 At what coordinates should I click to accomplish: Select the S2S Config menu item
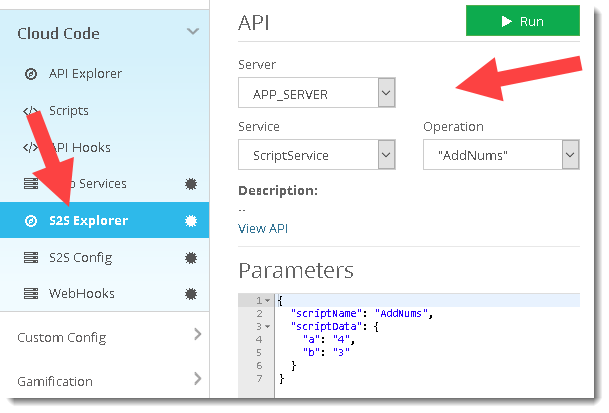80,258
